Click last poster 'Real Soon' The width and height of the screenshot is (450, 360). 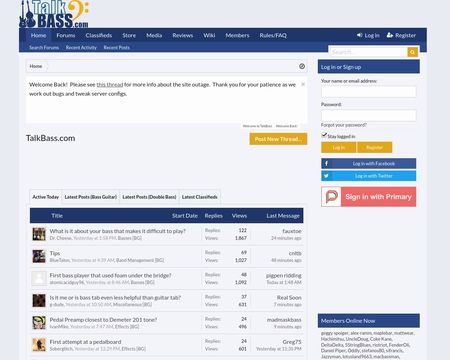289,297
